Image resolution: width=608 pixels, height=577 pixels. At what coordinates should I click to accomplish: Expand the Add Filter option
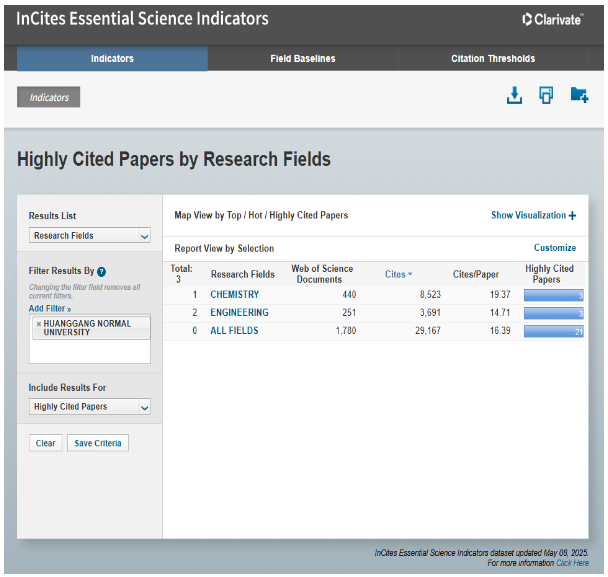click(x=50, y=309)
